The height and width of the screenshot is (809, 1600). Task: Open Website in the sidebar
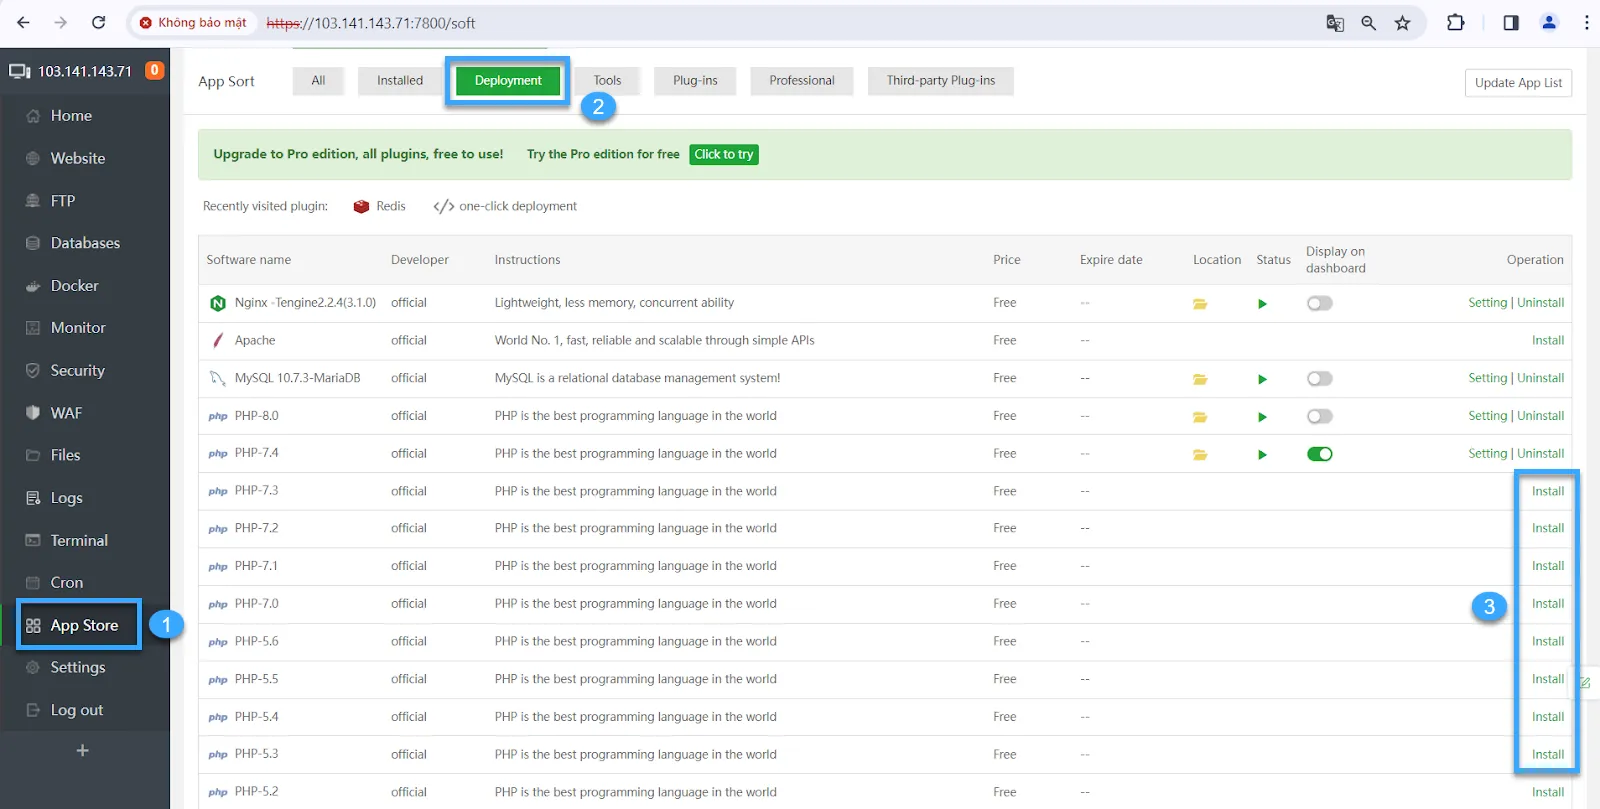tap(78, 158)
